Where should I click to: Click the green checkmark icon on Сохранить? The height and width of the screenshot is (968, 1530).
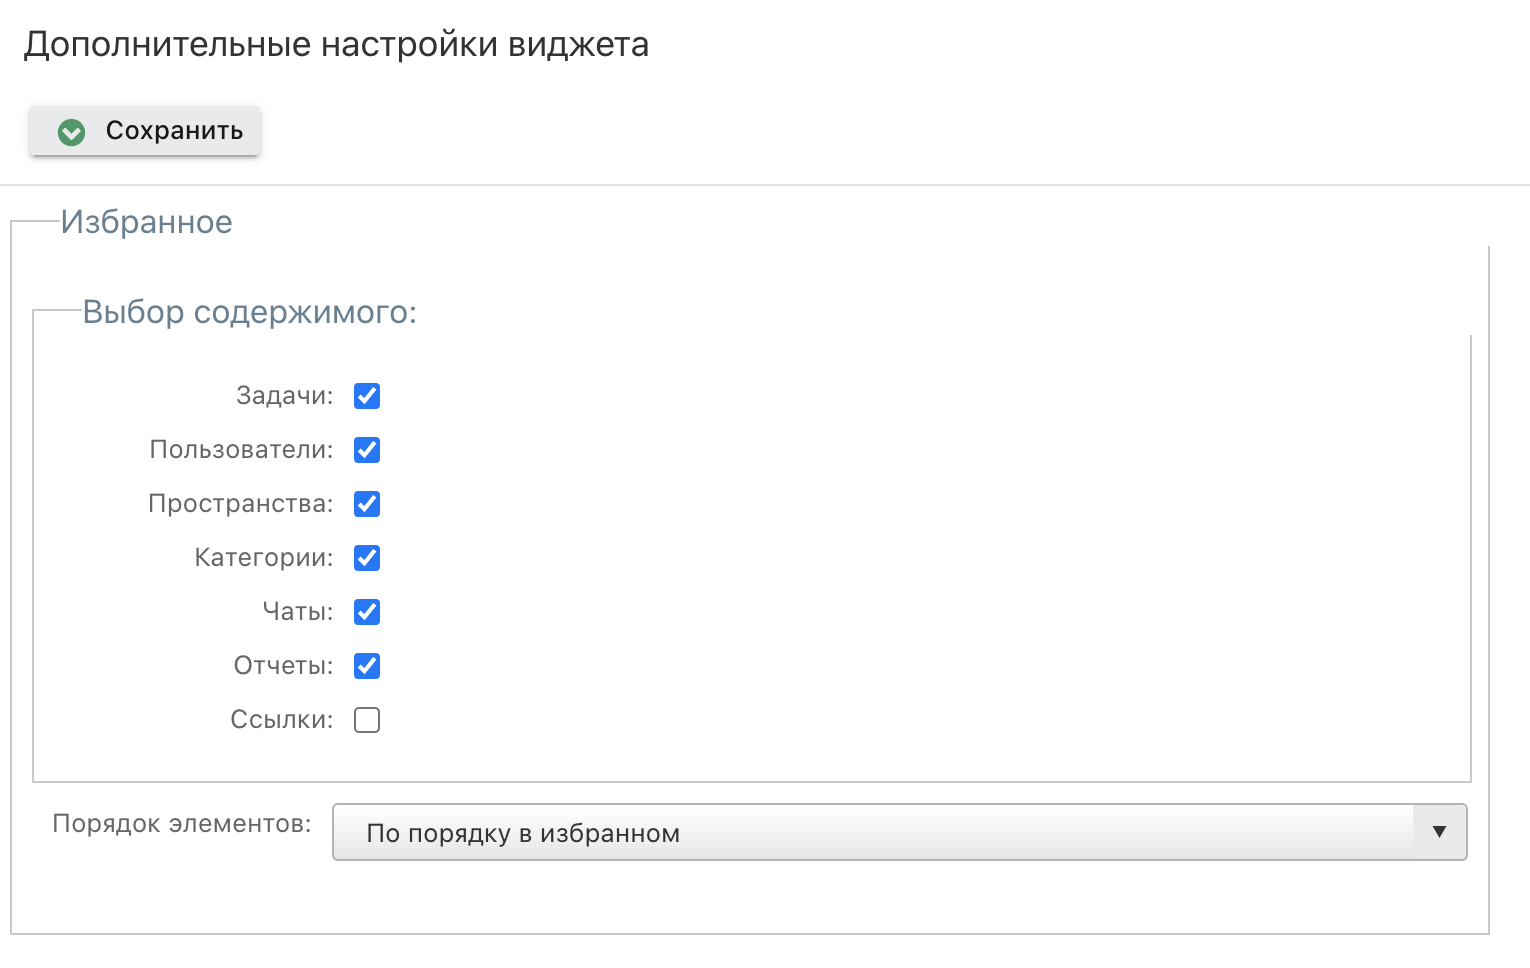tap(72, 132)
